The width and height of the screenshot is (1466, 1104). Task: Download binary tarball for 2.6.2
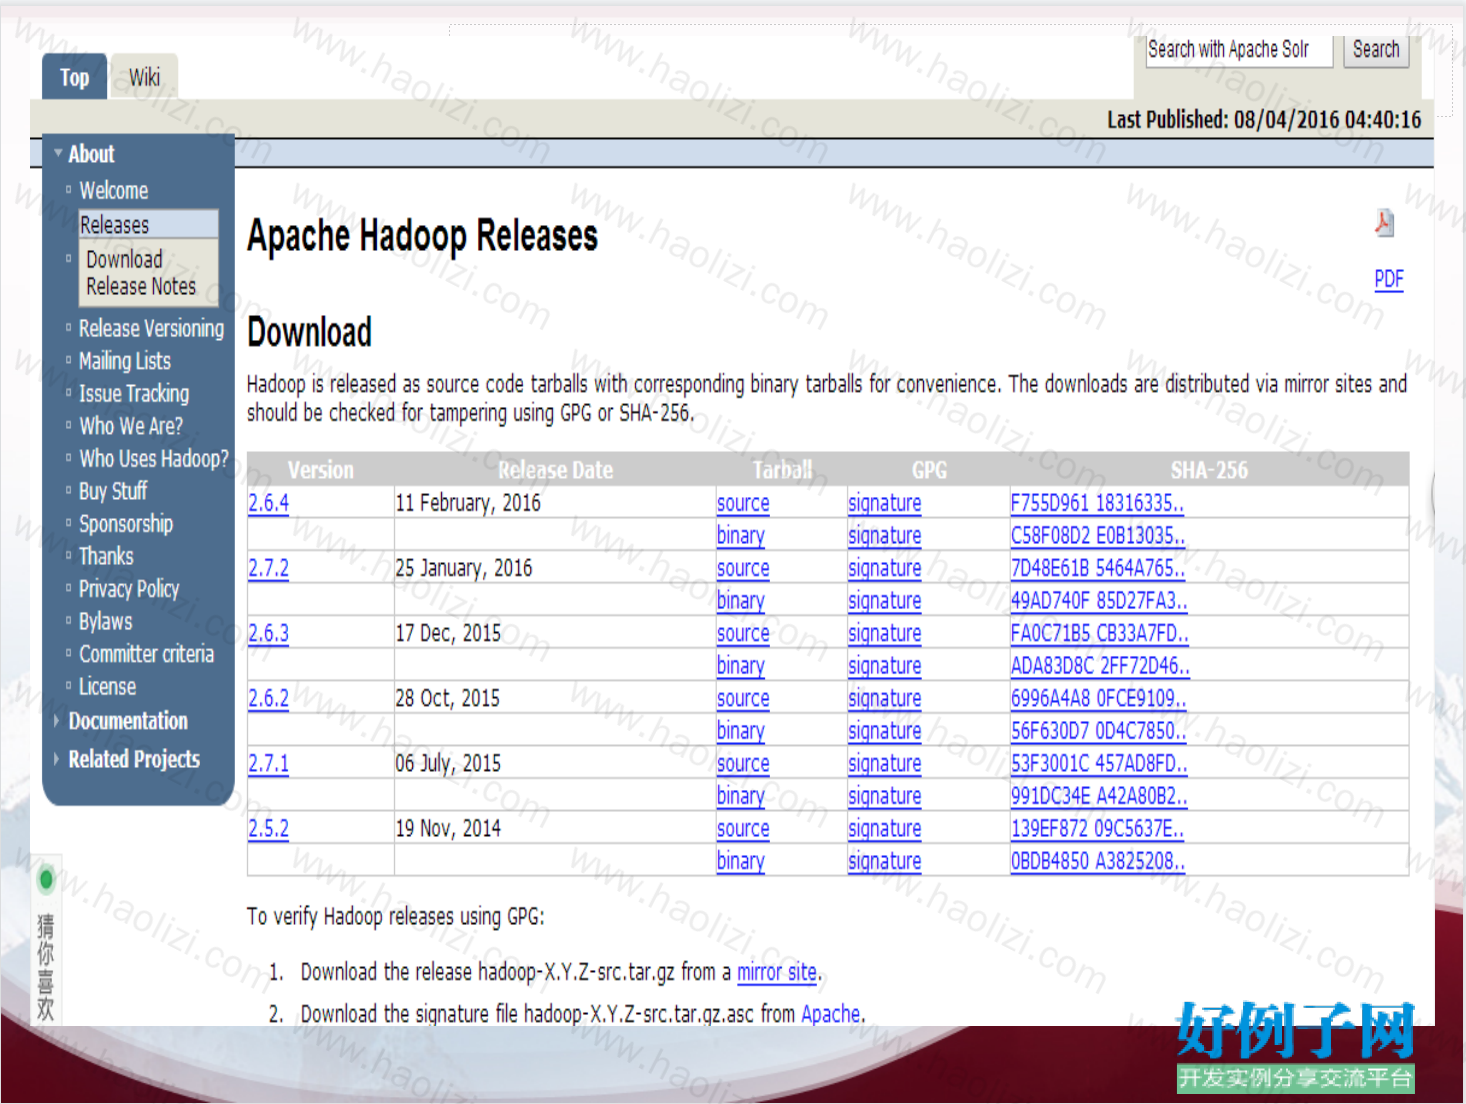click(740, 730)
